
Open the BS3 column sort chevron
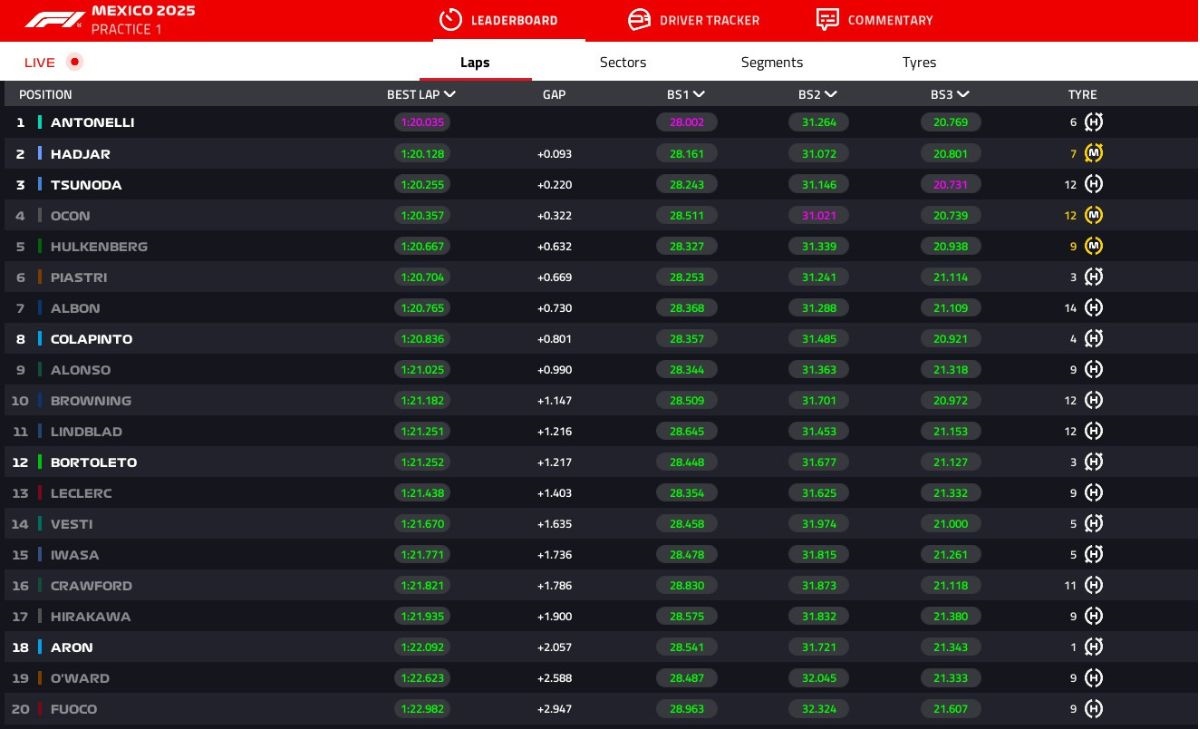[963, 95]
